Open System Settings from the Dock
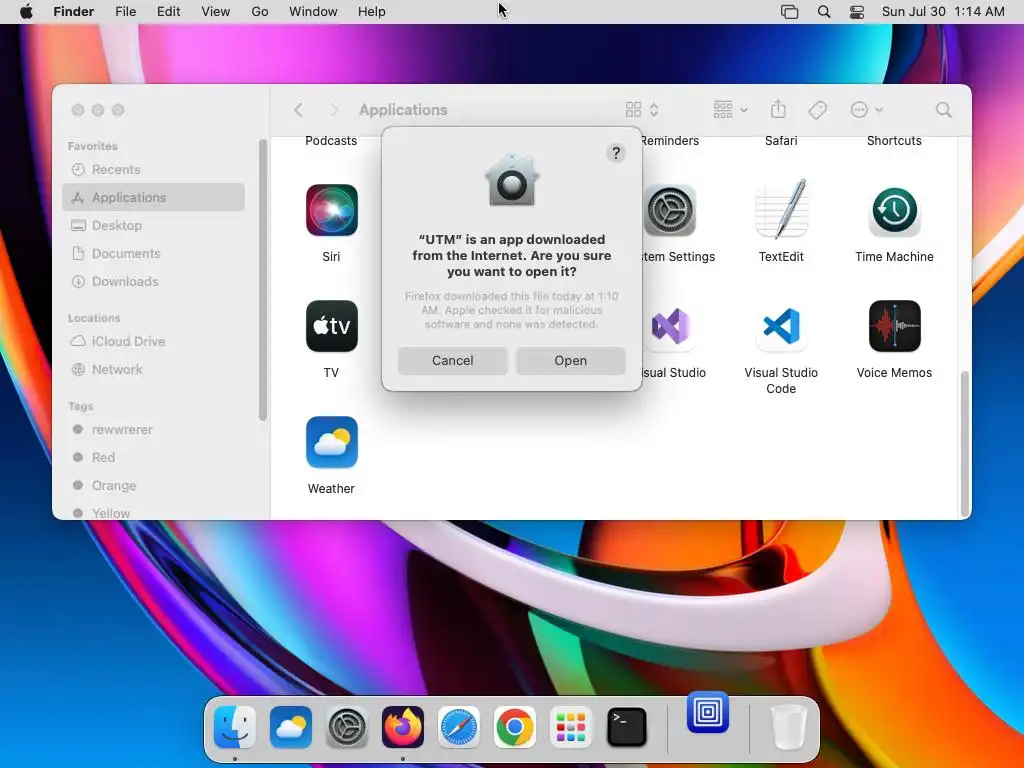Viewport: 1024px width, 768px height. pos(347,727)
